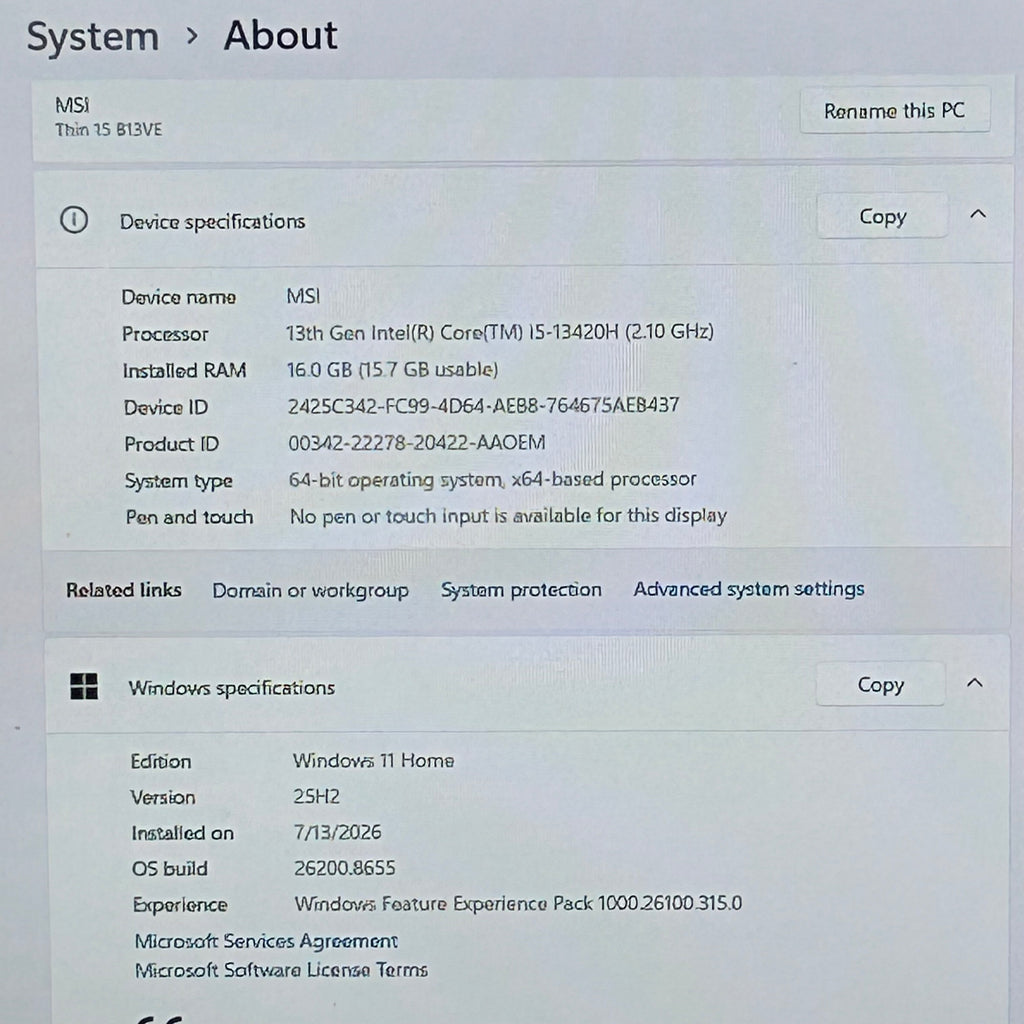Screen dimensions: 1024x1024
Task: Click the Installed on label
Action: (x=182, y=833)
